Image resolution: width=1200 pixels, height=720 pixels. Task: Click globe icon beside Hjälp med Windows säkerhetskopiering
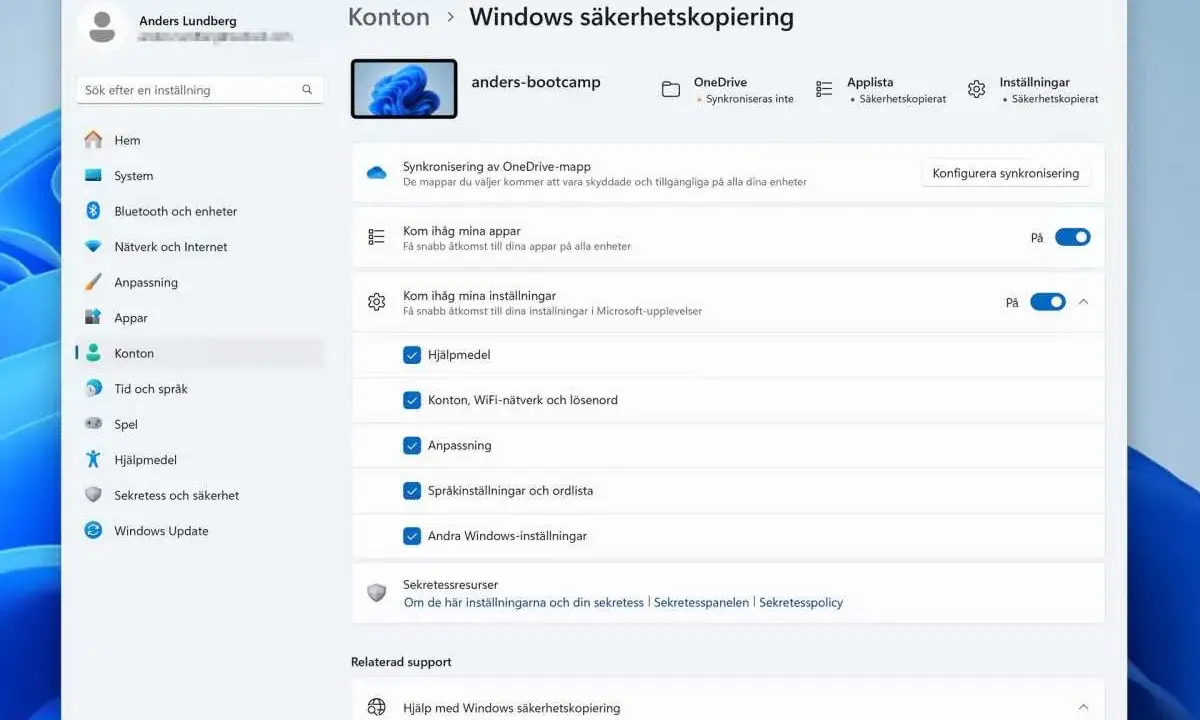[x=376, y=707]
